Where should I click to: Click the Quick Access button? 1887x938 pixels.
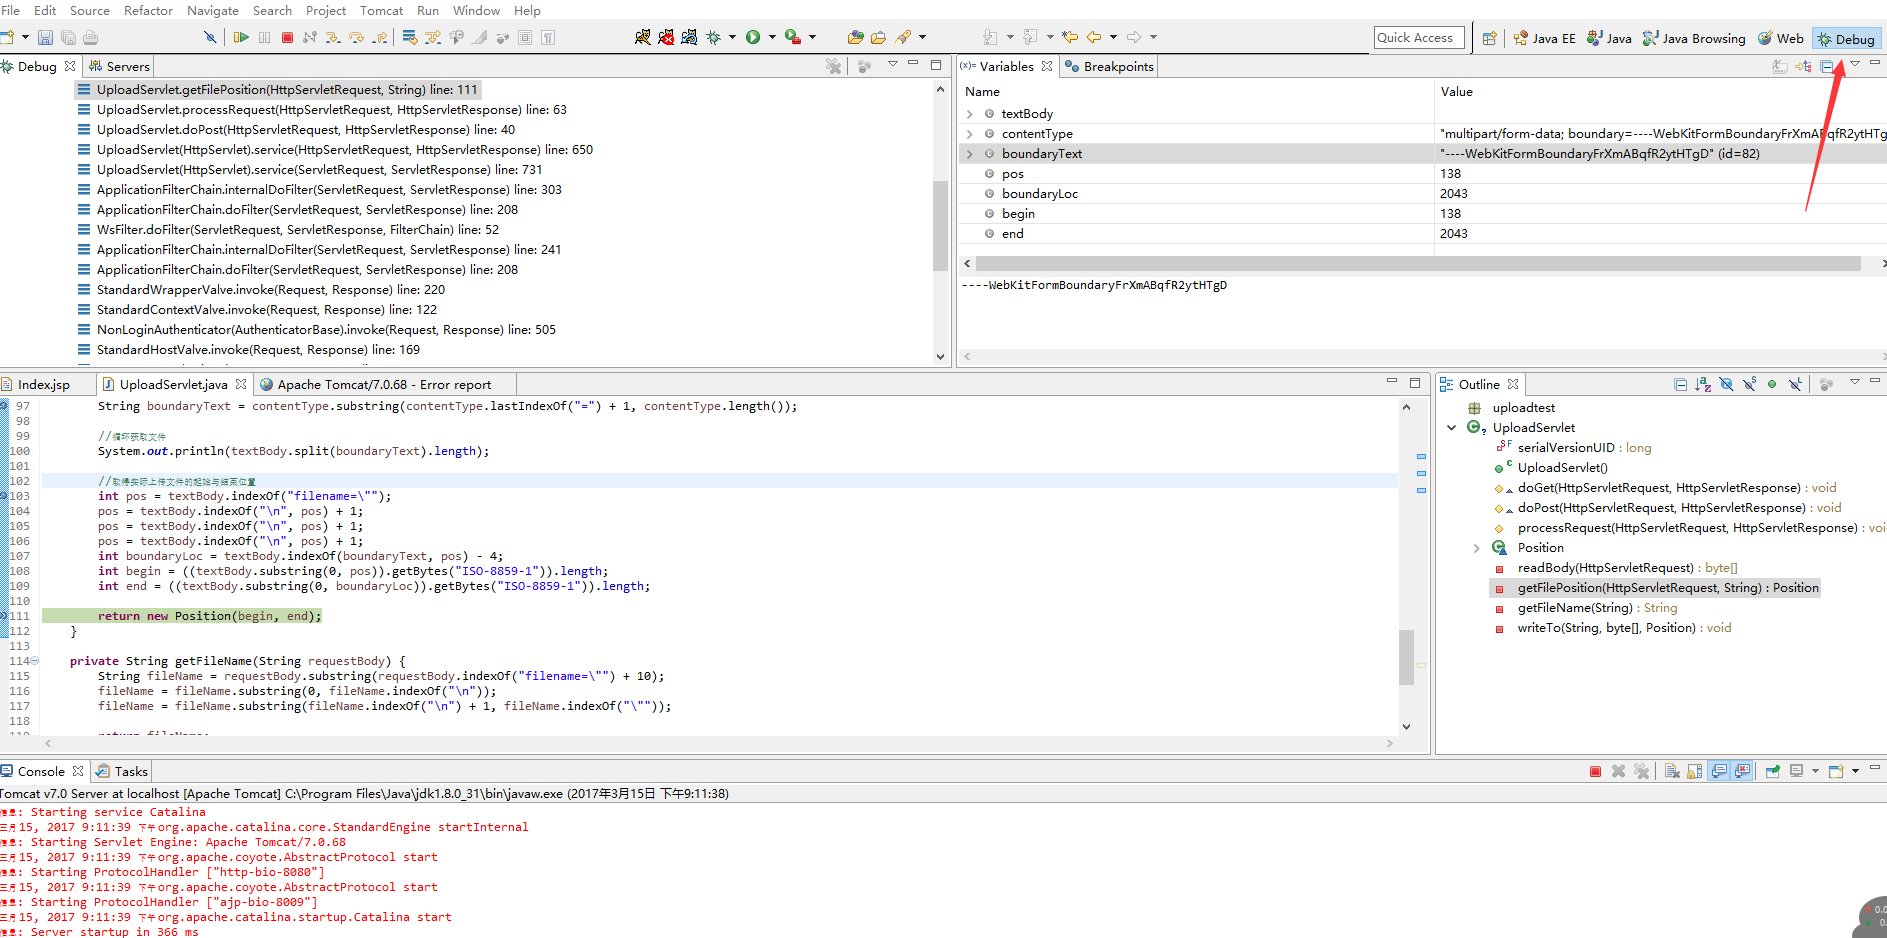tap(1418, 37)
